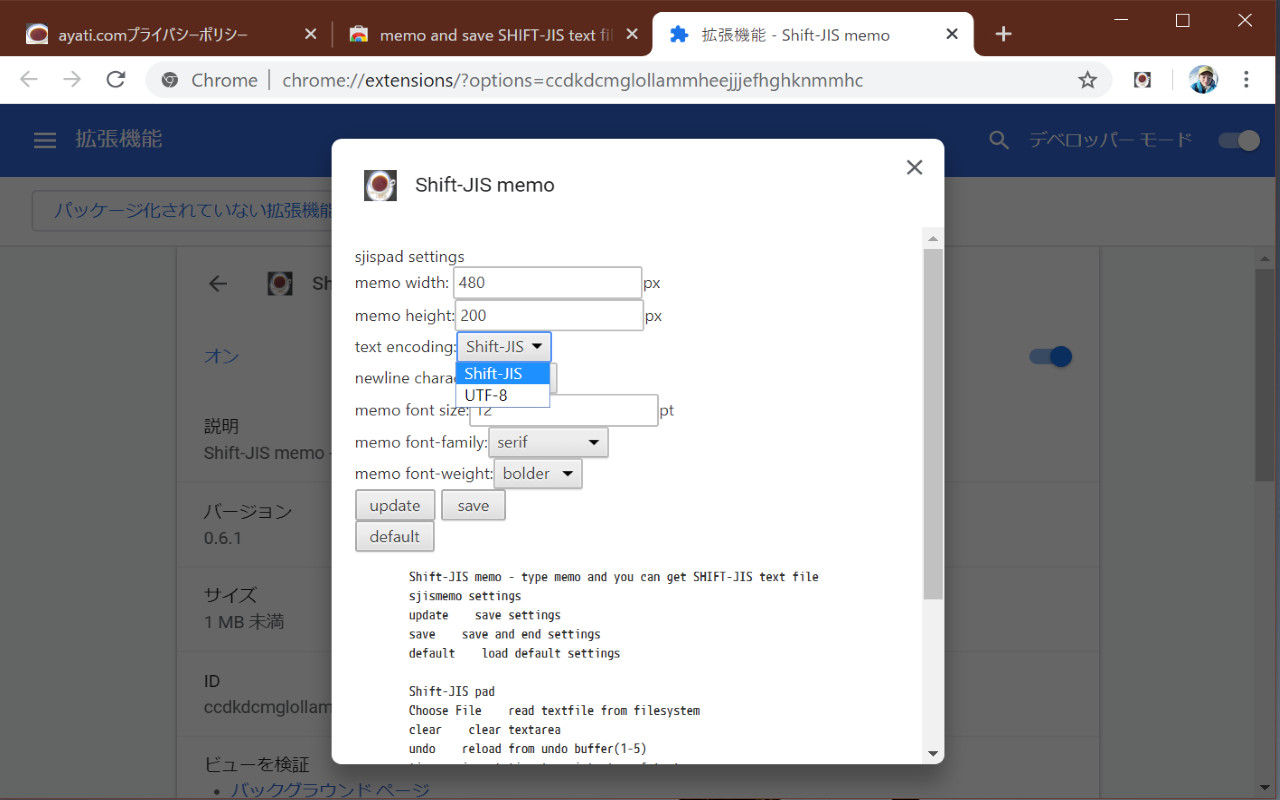Reload the current page
The height and width of the screenshot is (800, 1280).
(116, 80)
